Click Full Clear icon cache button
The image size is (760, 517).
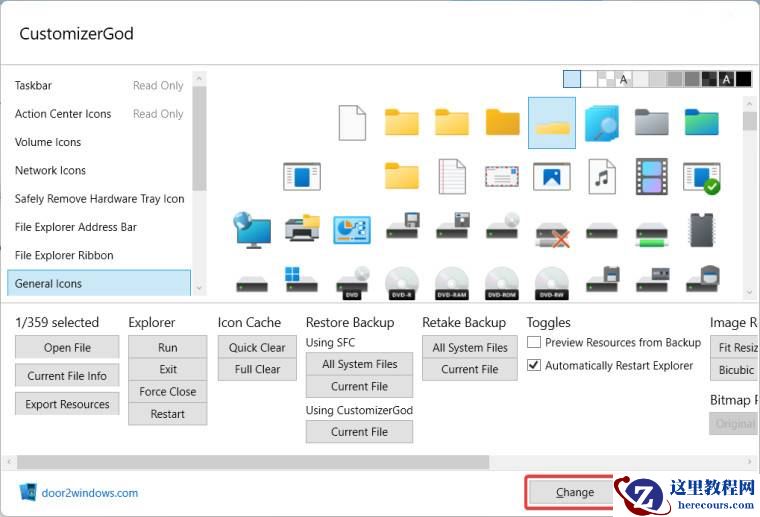257,369
